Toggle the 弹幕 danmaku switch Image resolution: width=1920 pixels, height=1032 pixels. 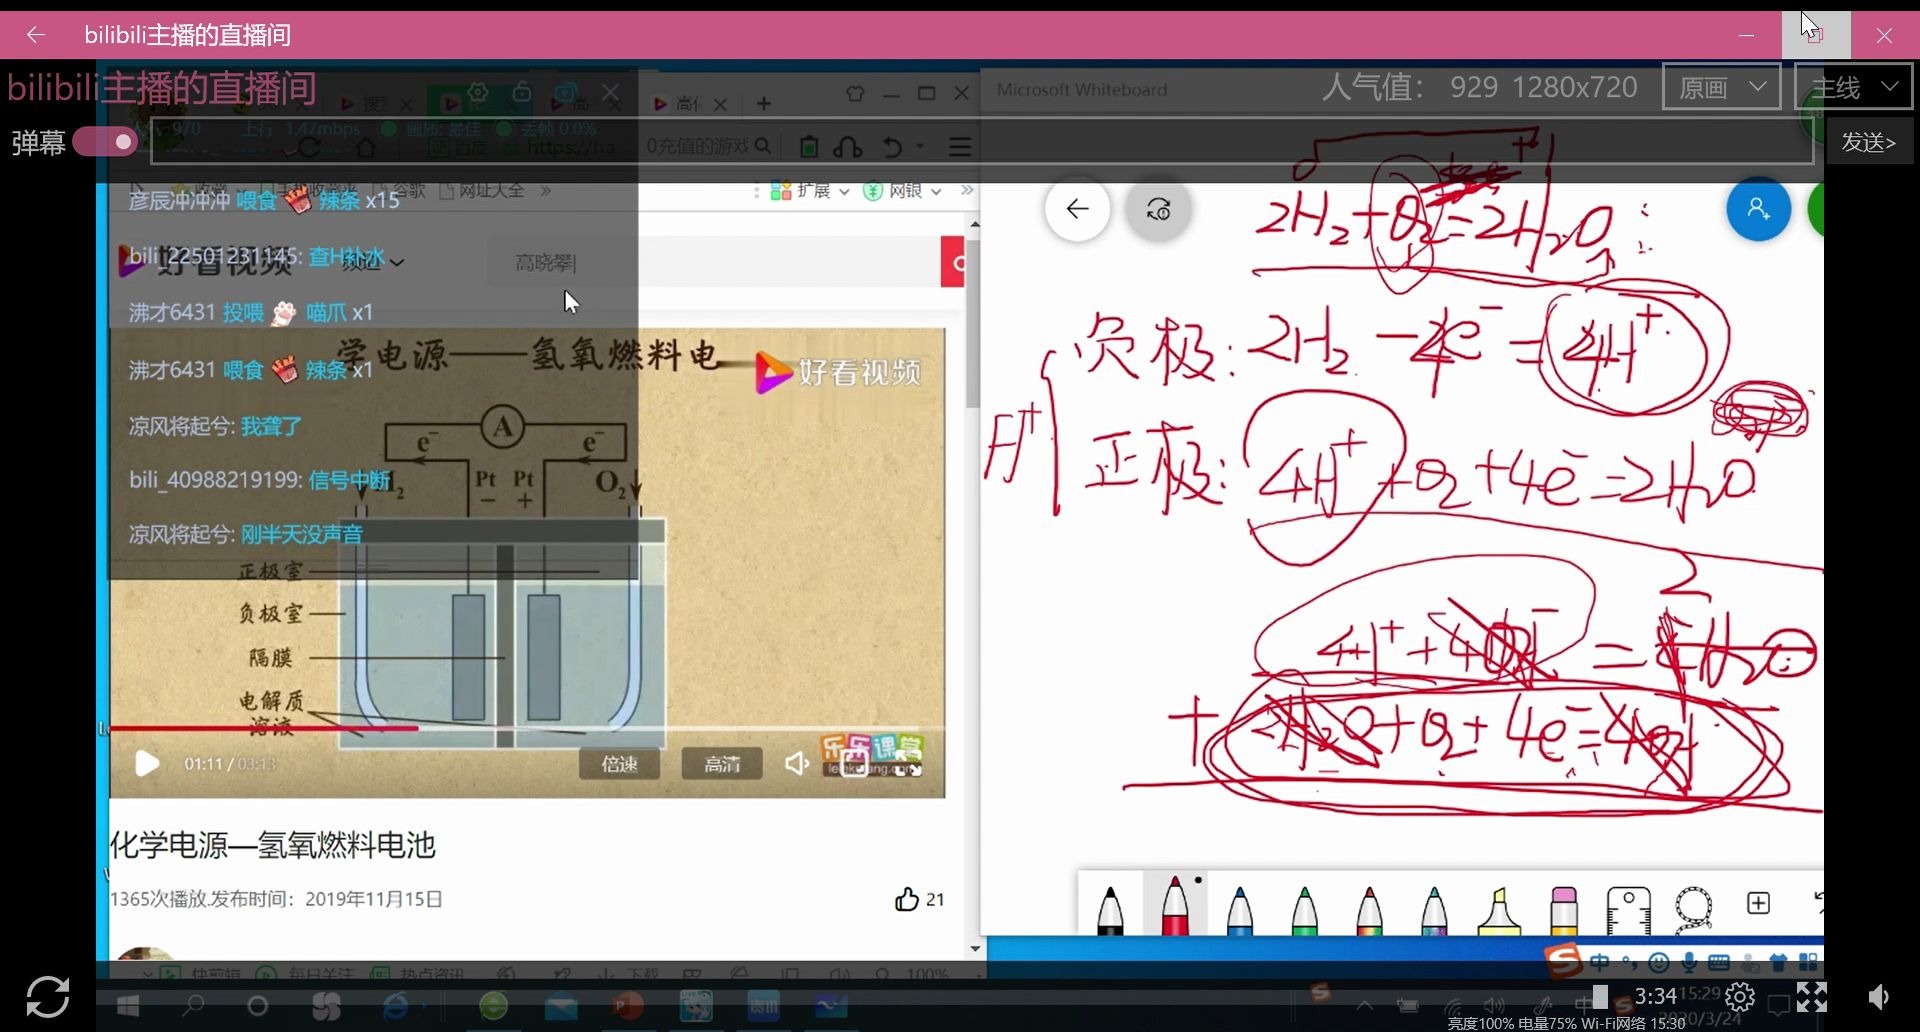pyautogui.click(x=105, y=142)
